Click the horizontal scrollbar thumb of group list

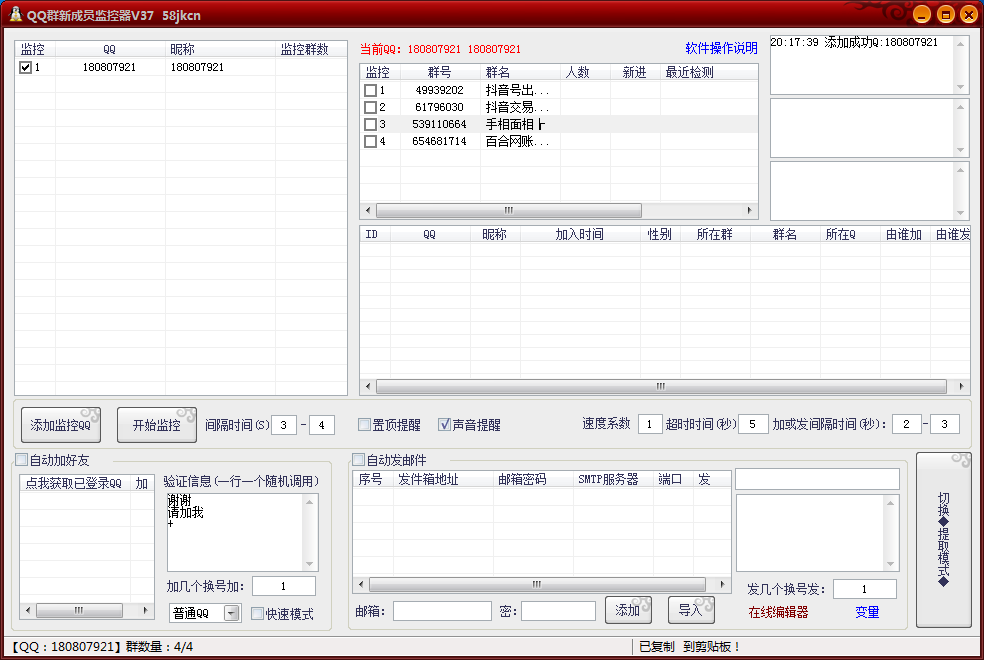508,210
